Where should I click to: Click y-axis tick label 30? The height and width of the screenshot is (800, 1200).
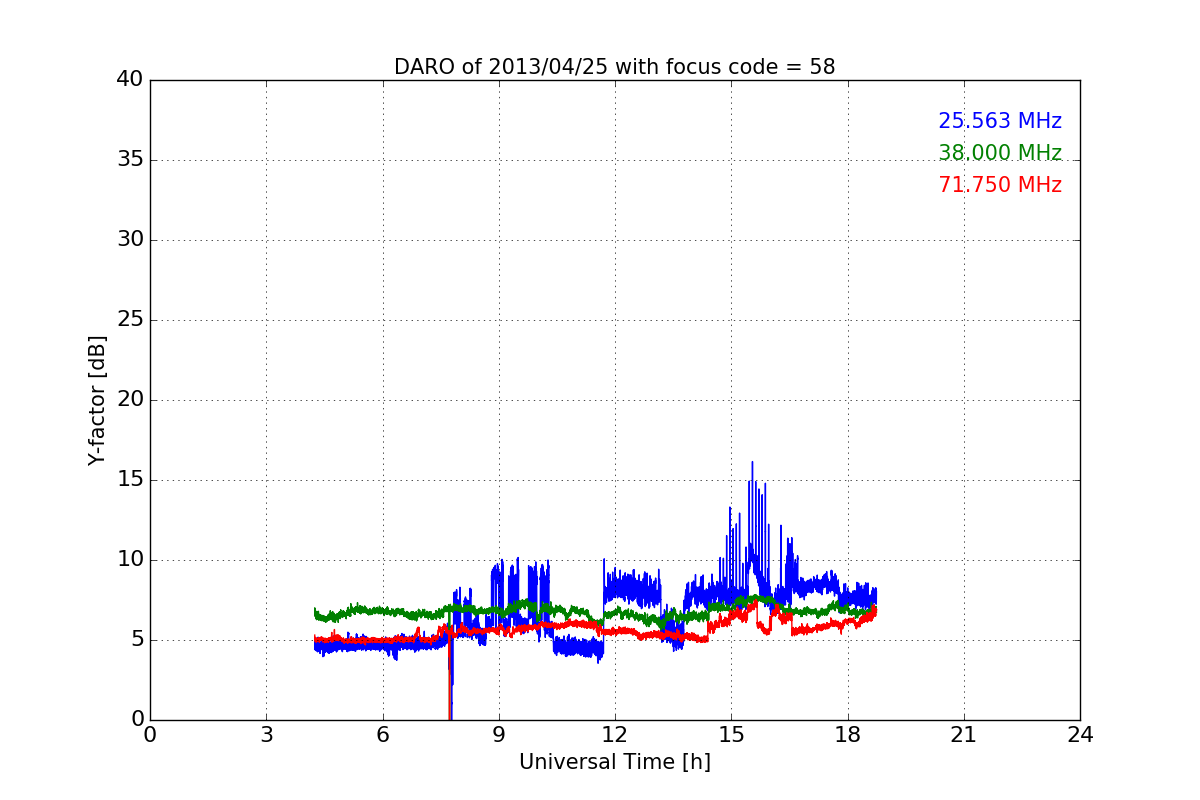pyautogui.click(x=130, y=240)
